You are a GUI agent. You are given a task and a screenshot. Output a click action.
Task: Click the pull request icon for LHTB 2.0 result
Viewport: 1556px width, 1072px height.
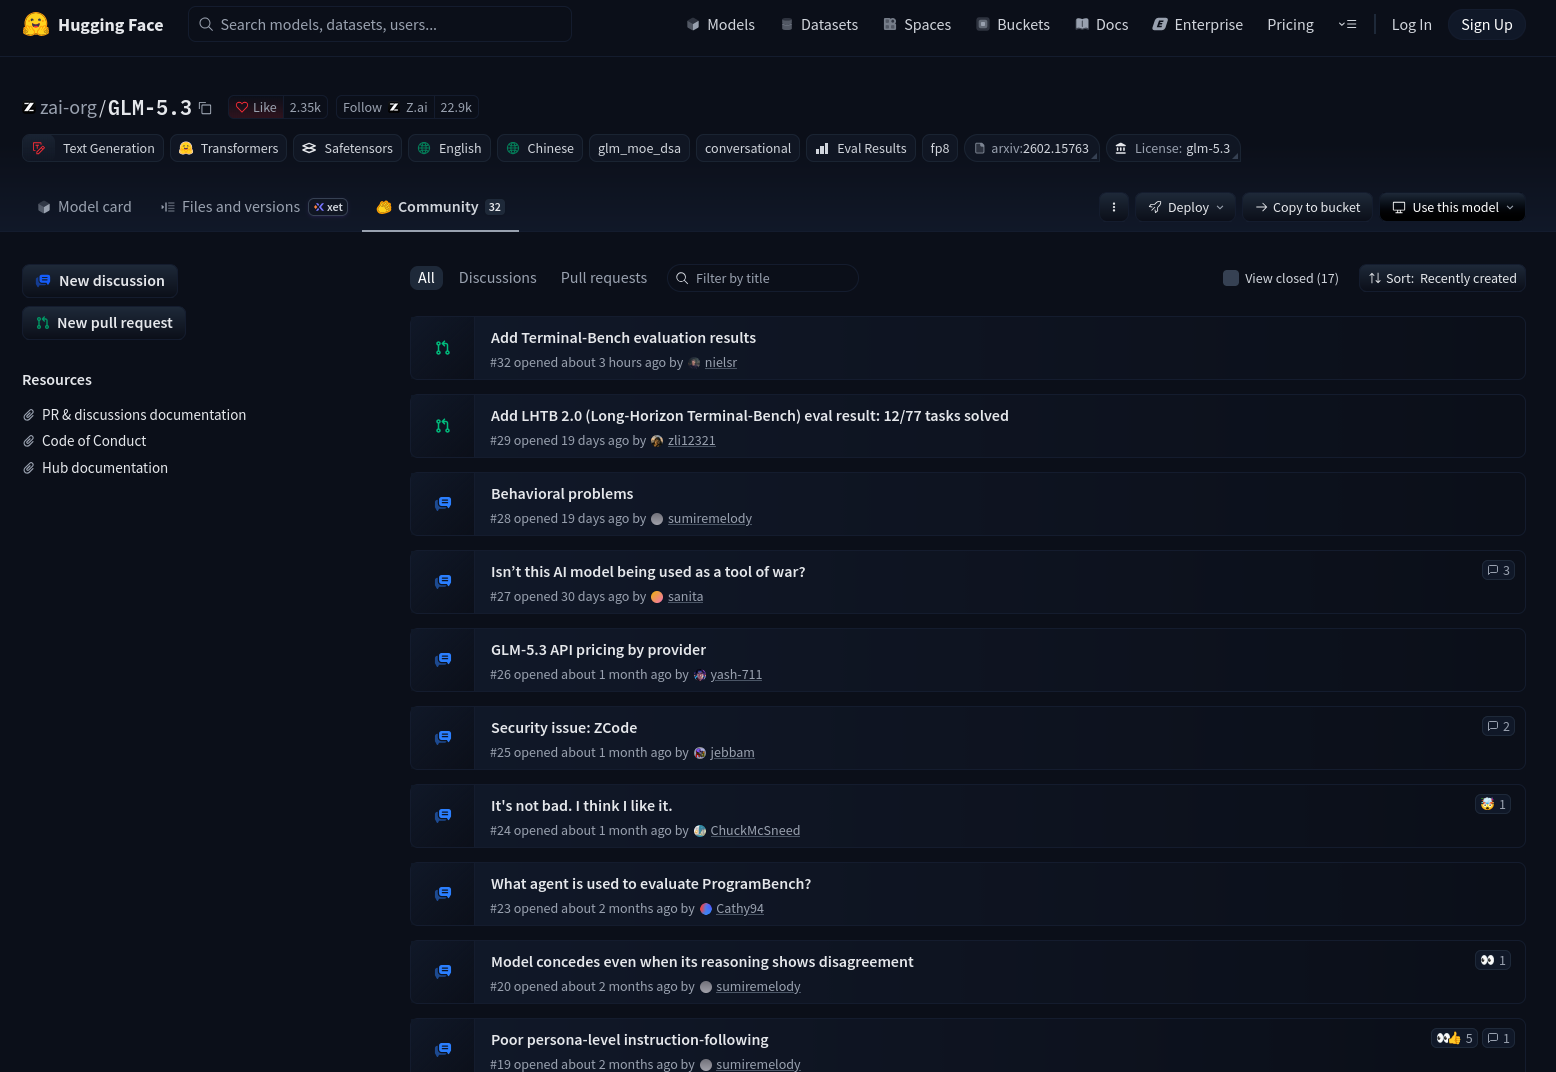coord(443,426)
